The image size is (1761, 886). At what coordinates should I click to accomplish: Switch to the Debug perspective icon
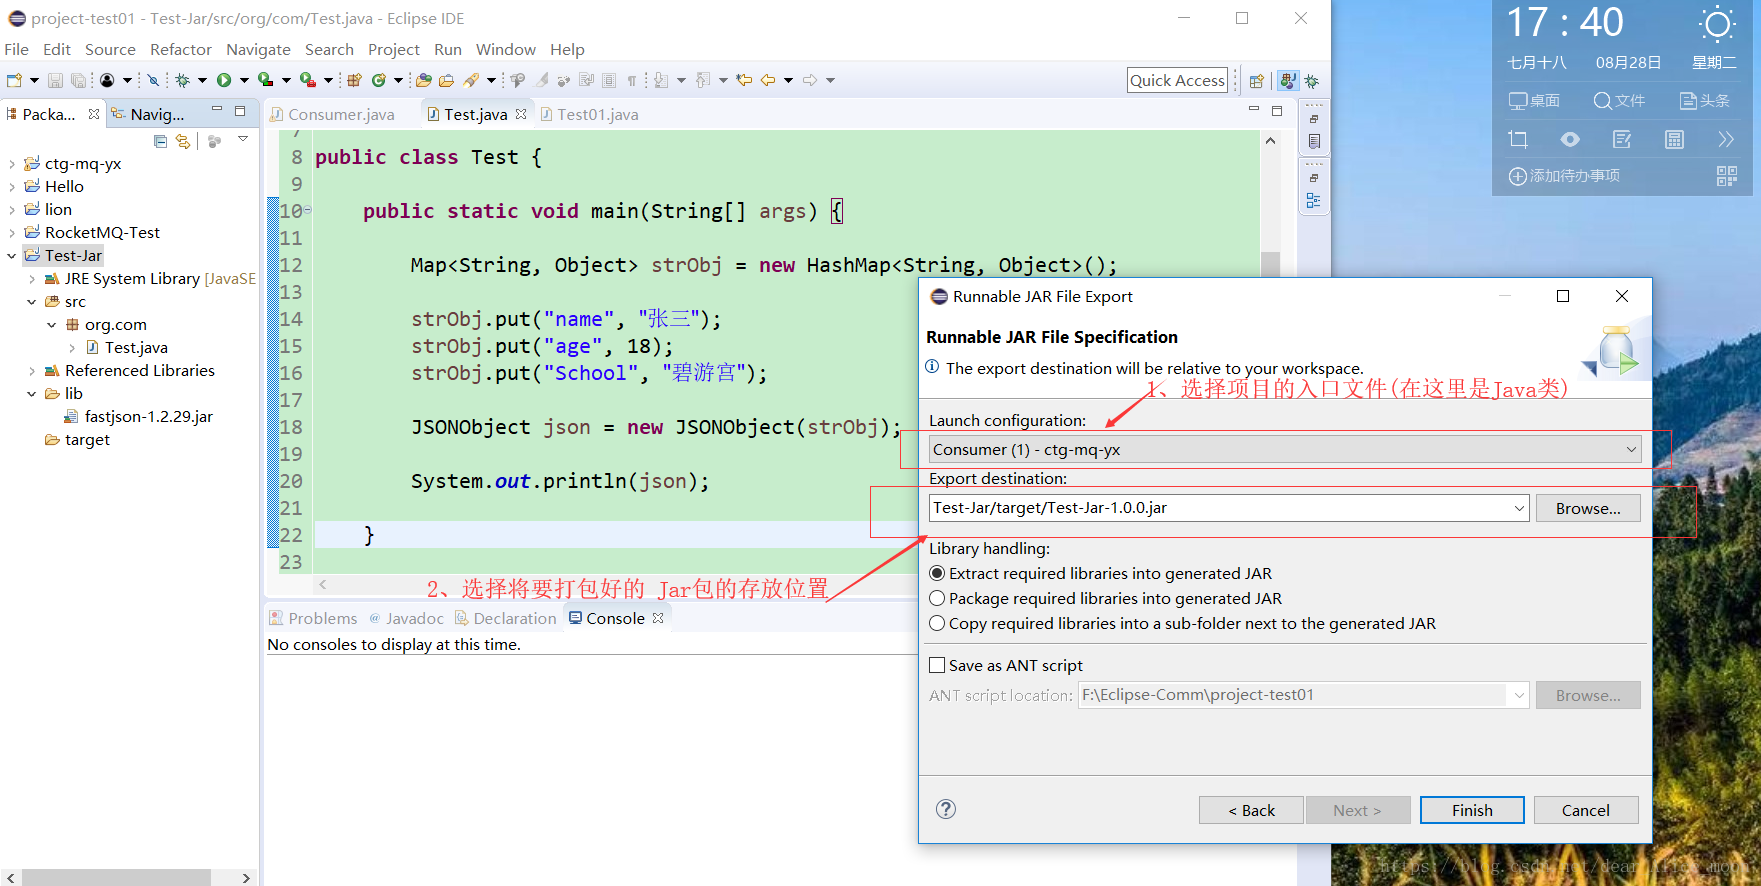coord(1312,81)
